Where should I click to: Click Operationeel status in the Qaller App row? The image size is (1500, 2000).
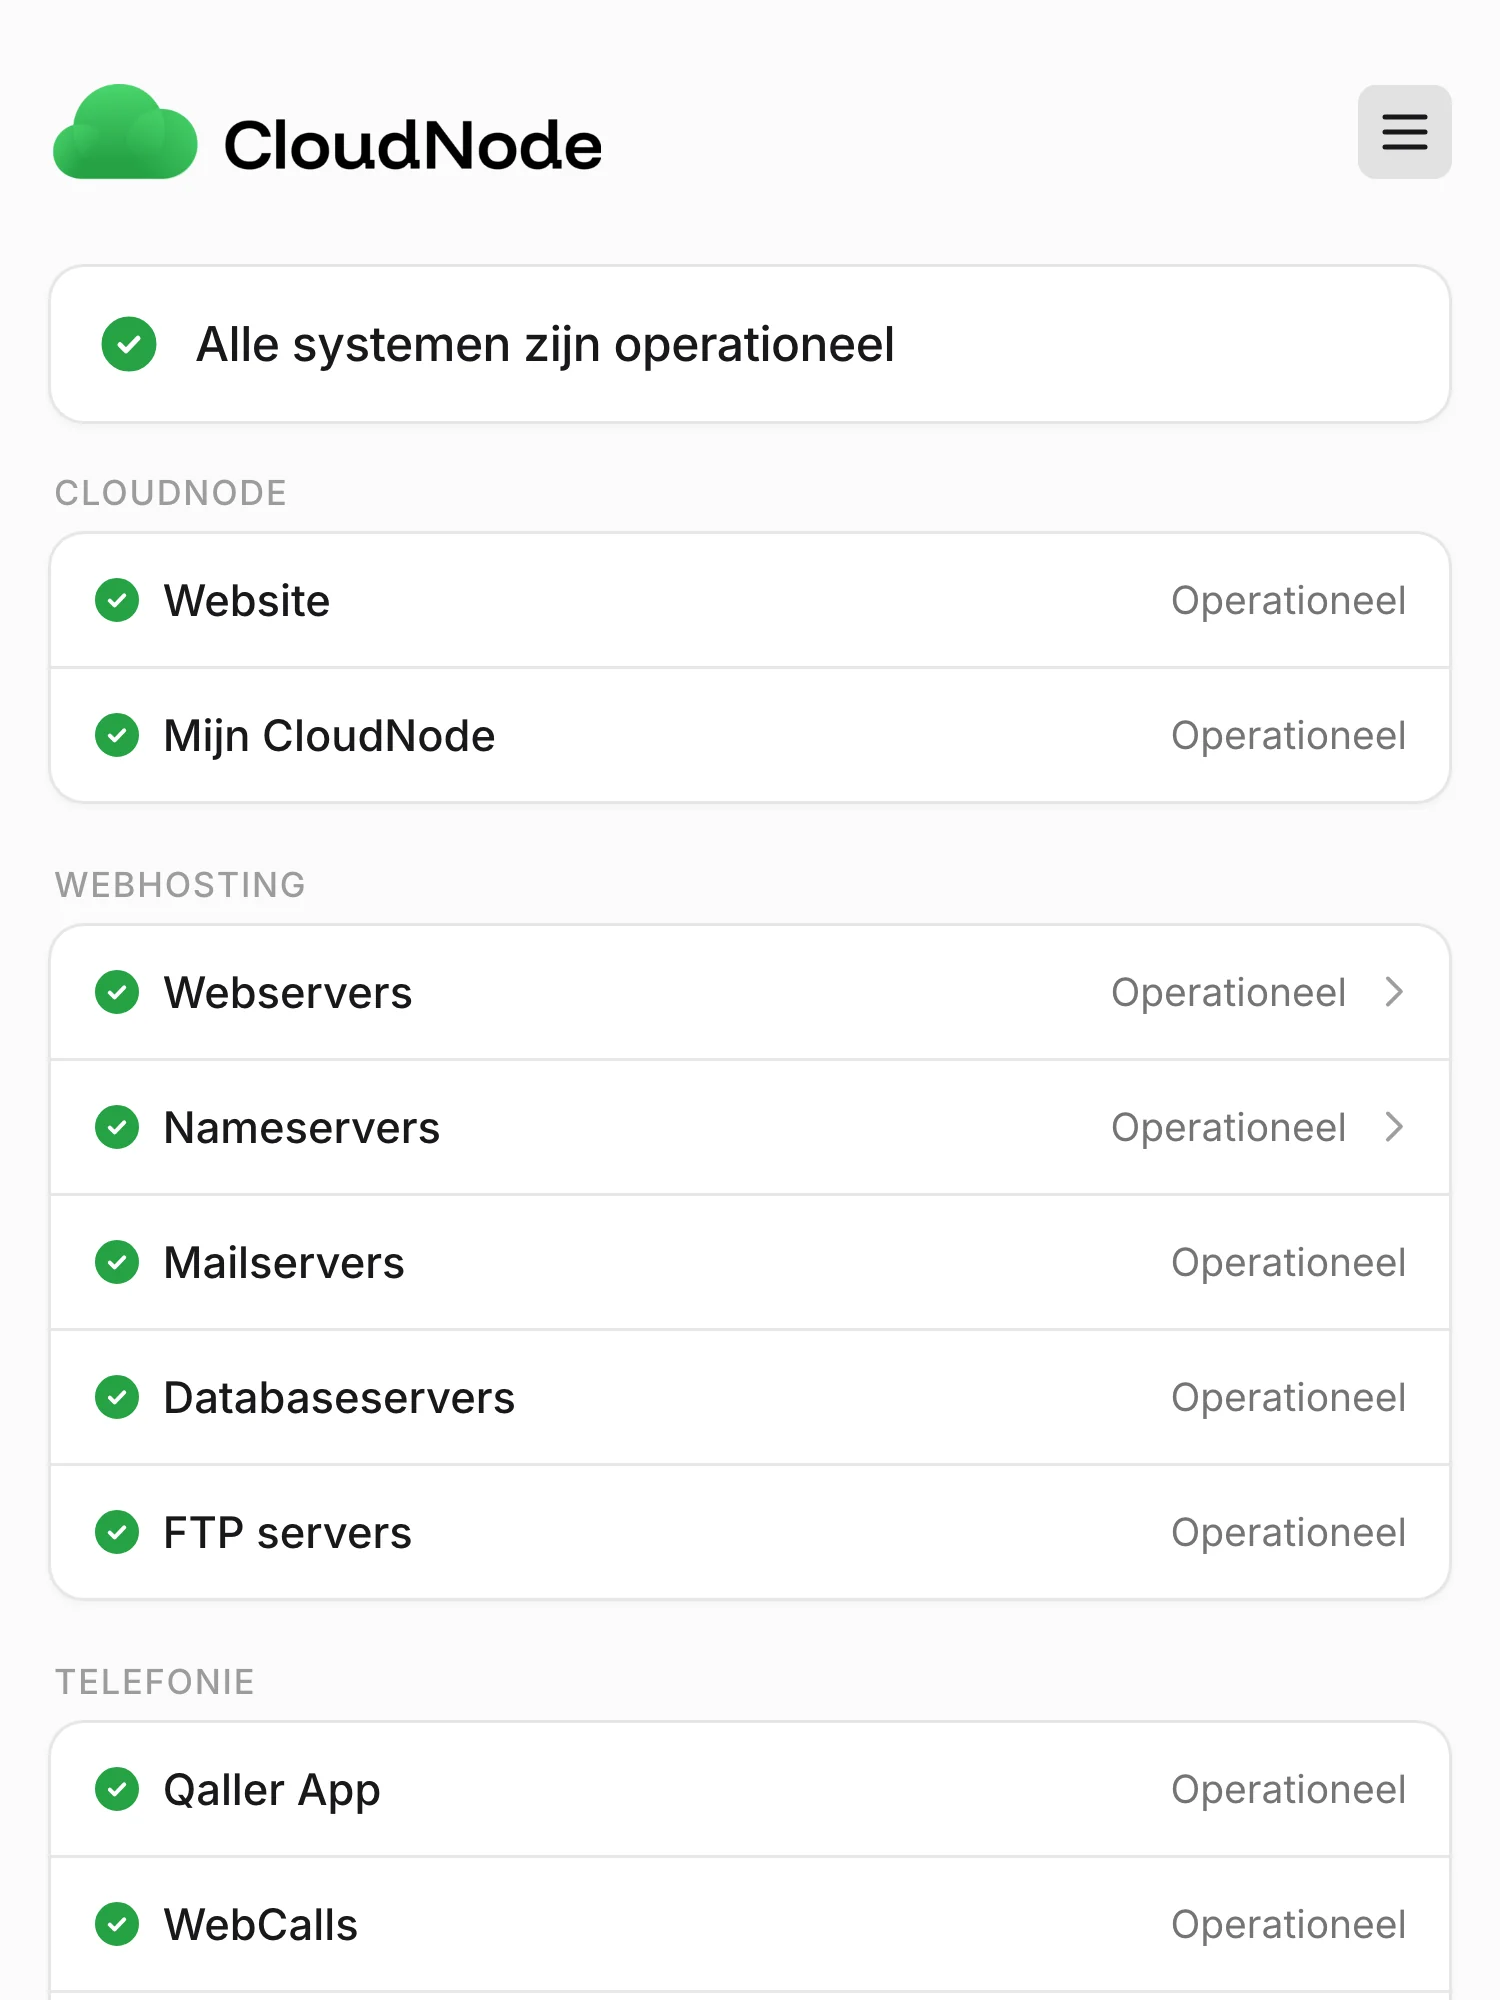coord(1289,1791)
